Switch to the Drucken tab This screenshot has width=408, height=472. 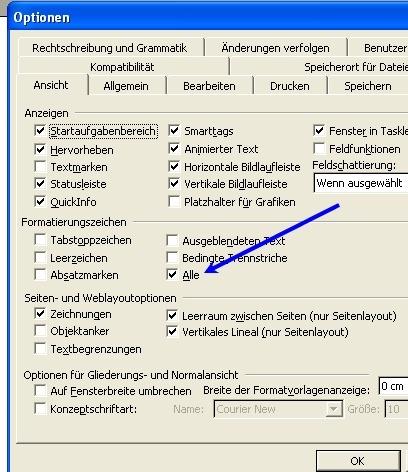tap(290, 86)
